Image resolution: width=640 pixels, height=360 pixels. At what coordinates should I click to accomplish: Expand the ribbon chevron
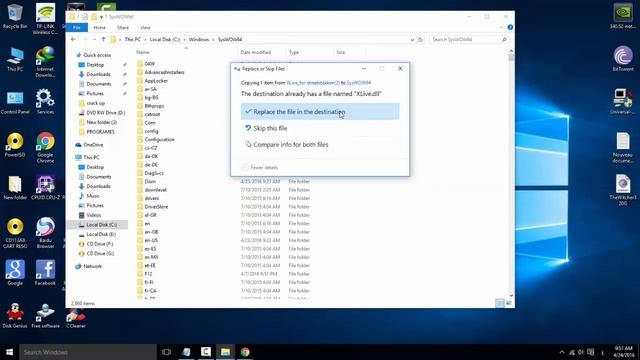tap(502, 27)
